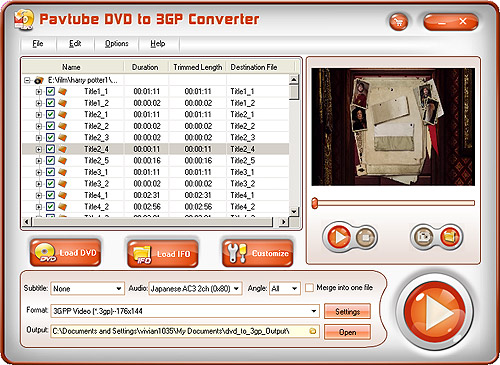Click the orange clip icon for Title2_4
Screen dimensions: 500x365
62,149
